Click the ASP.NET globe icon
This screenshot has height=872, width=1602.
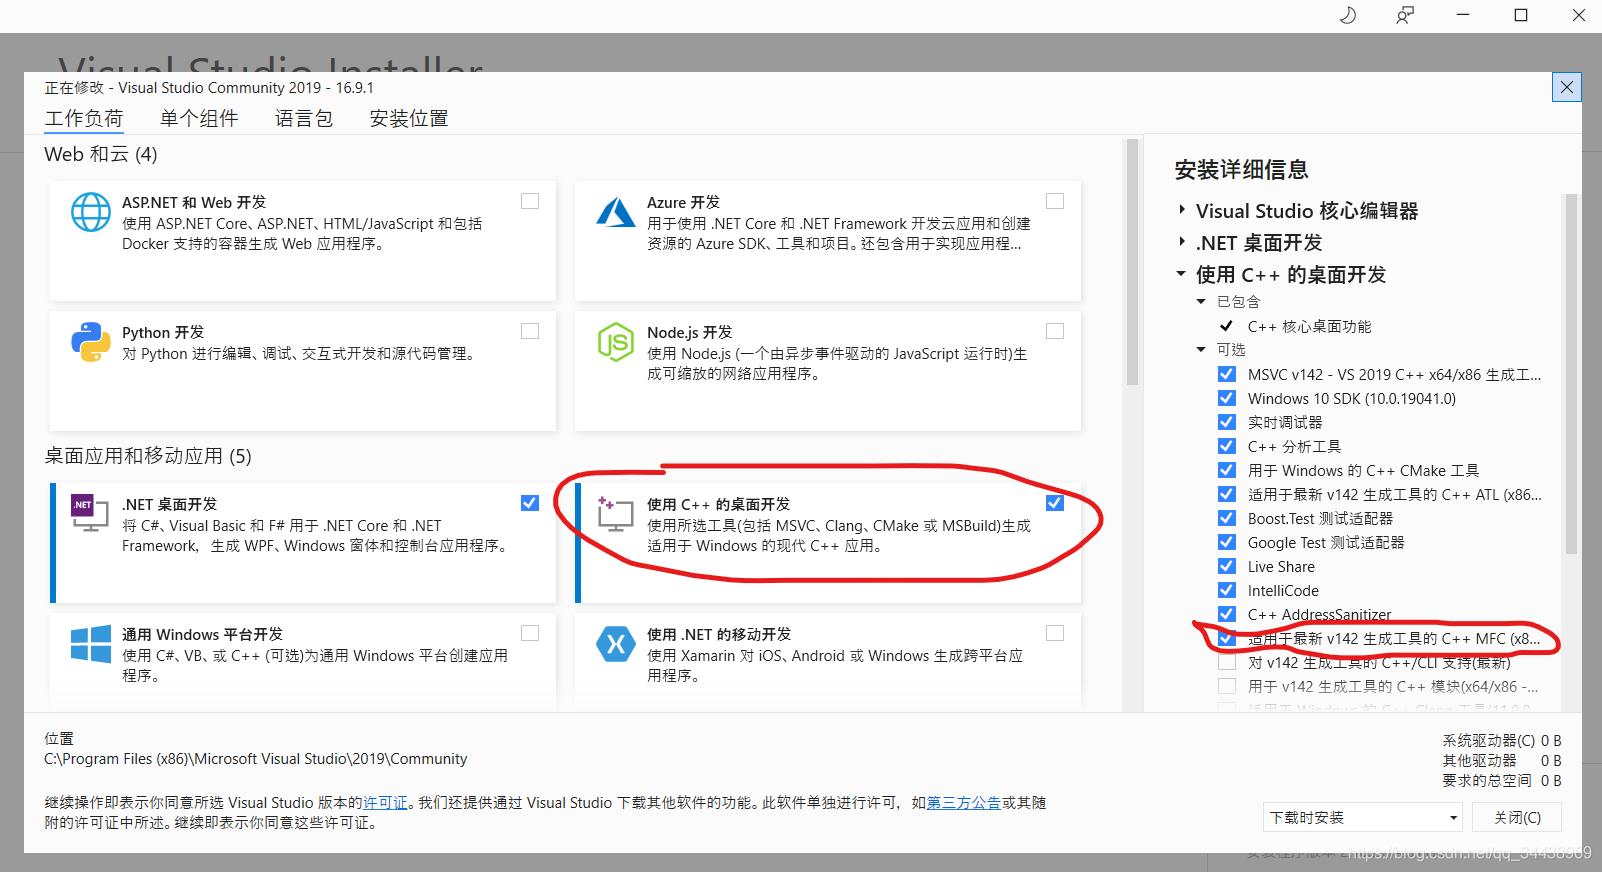[x=91, y=211]
